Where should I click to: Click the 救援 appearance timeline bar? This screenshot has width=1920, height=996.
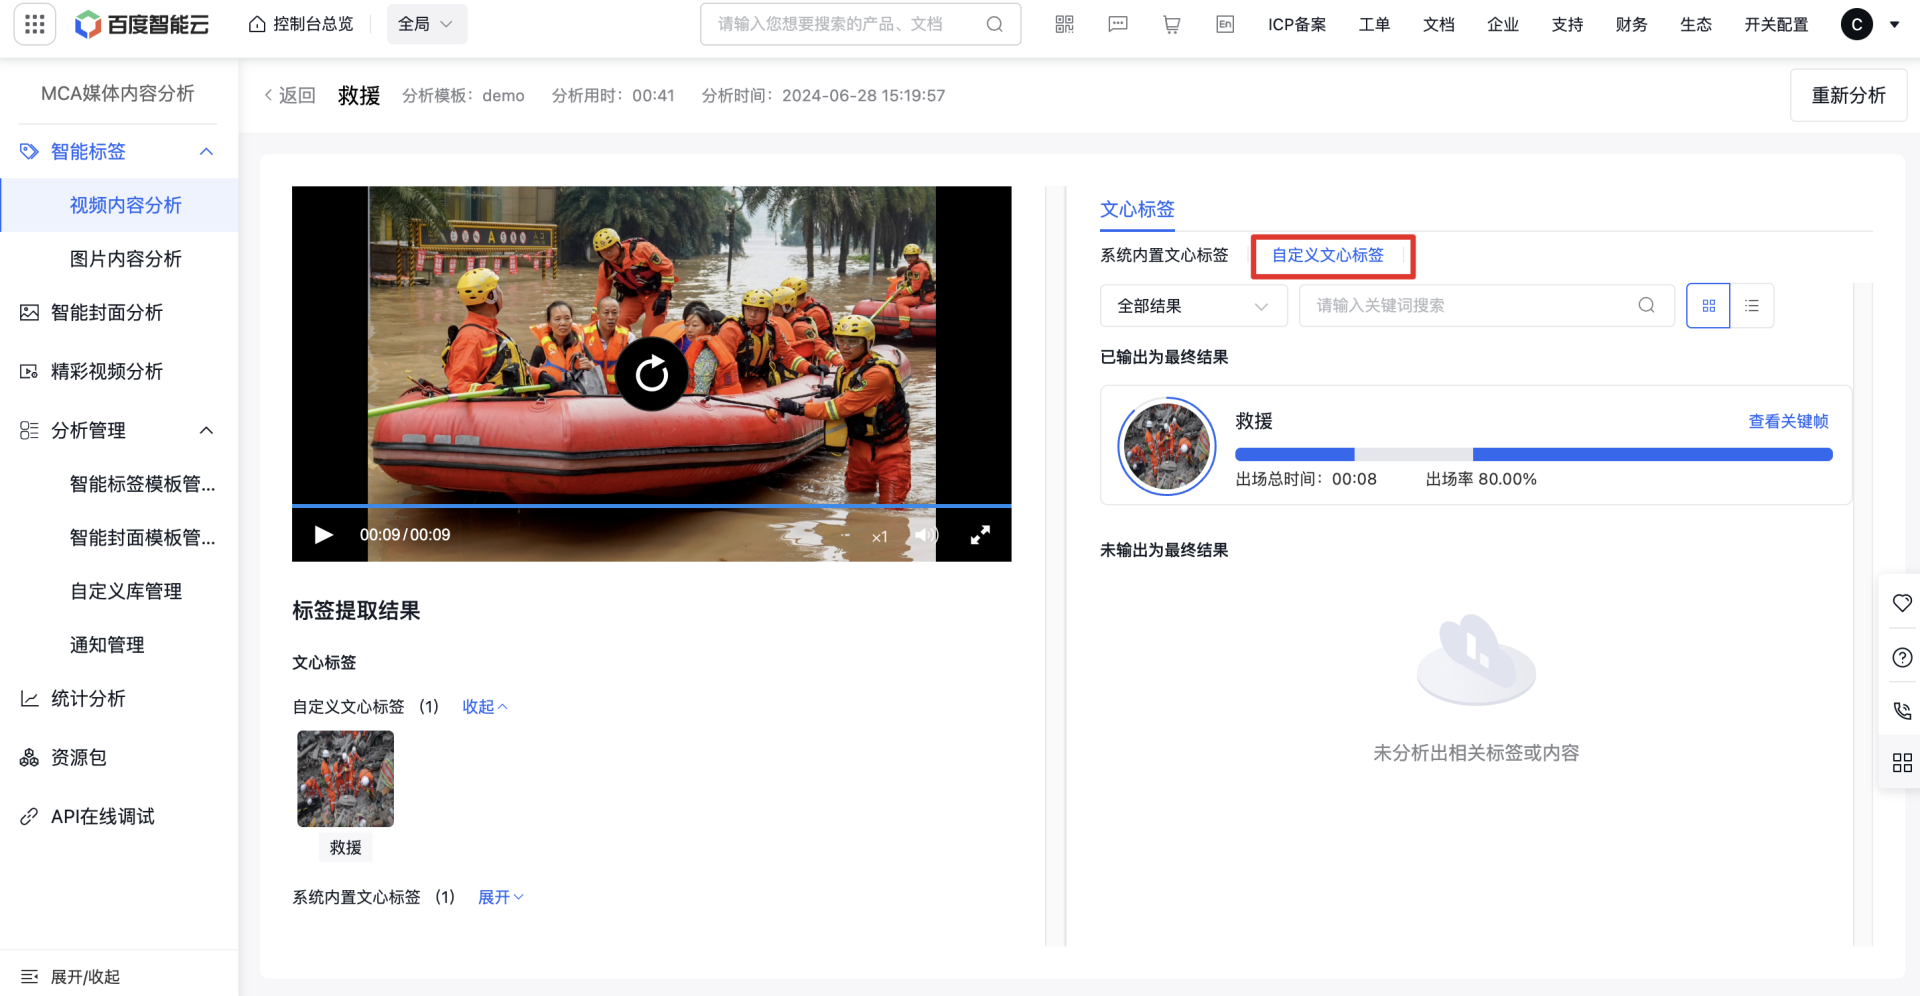click(1533, 454)
